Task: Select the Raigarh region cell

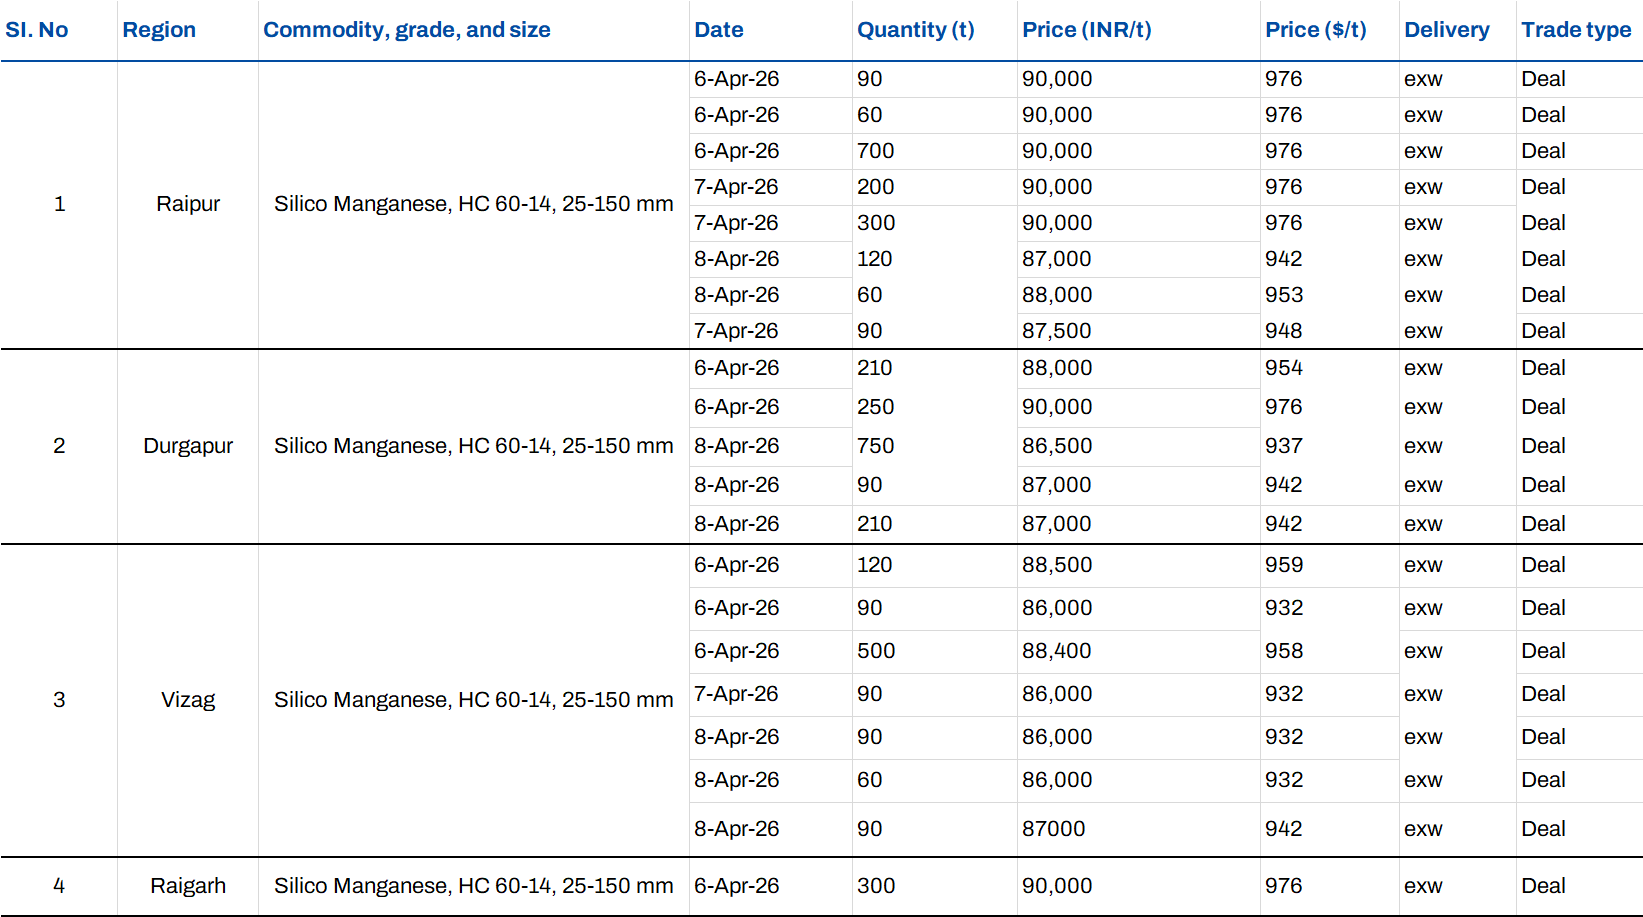Action: [x=188, y=886]
